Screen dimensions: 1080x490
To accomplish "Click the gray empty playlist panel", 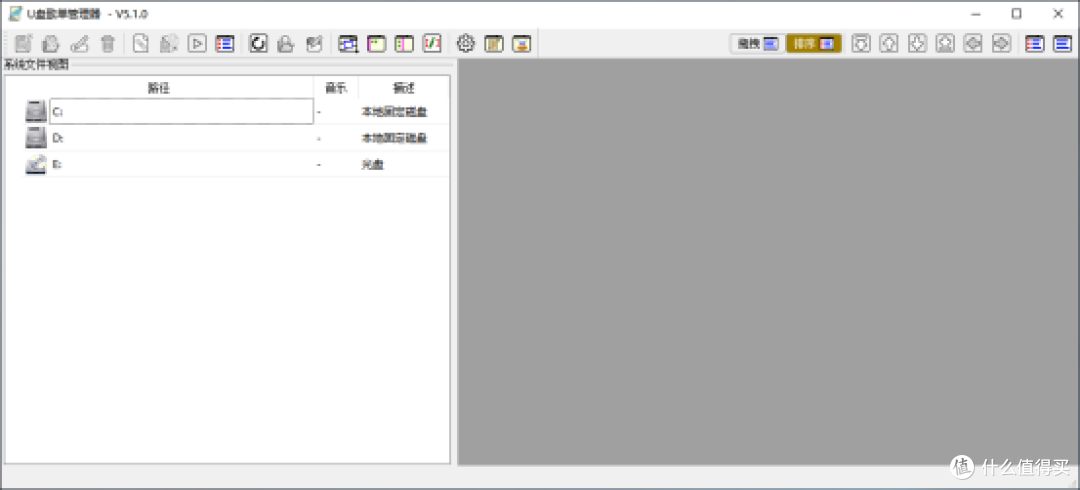I will [x=768, y=262].
